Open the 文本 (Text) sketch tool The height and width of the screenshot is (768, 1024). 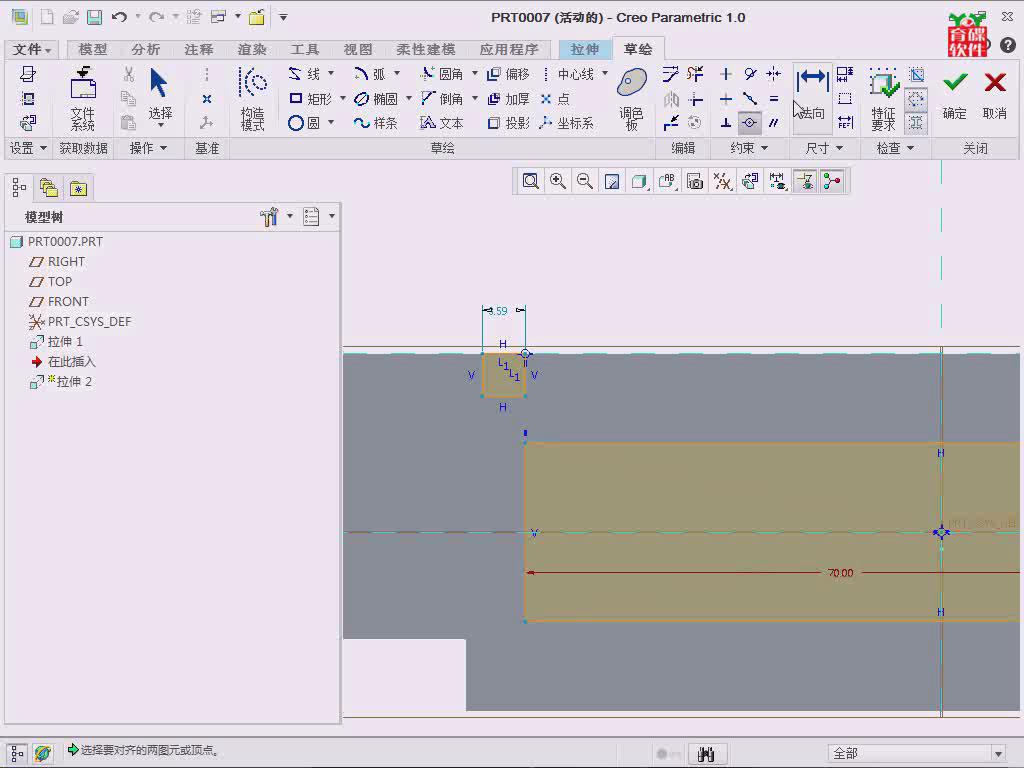pyautogui.click(x=441, y=123)
